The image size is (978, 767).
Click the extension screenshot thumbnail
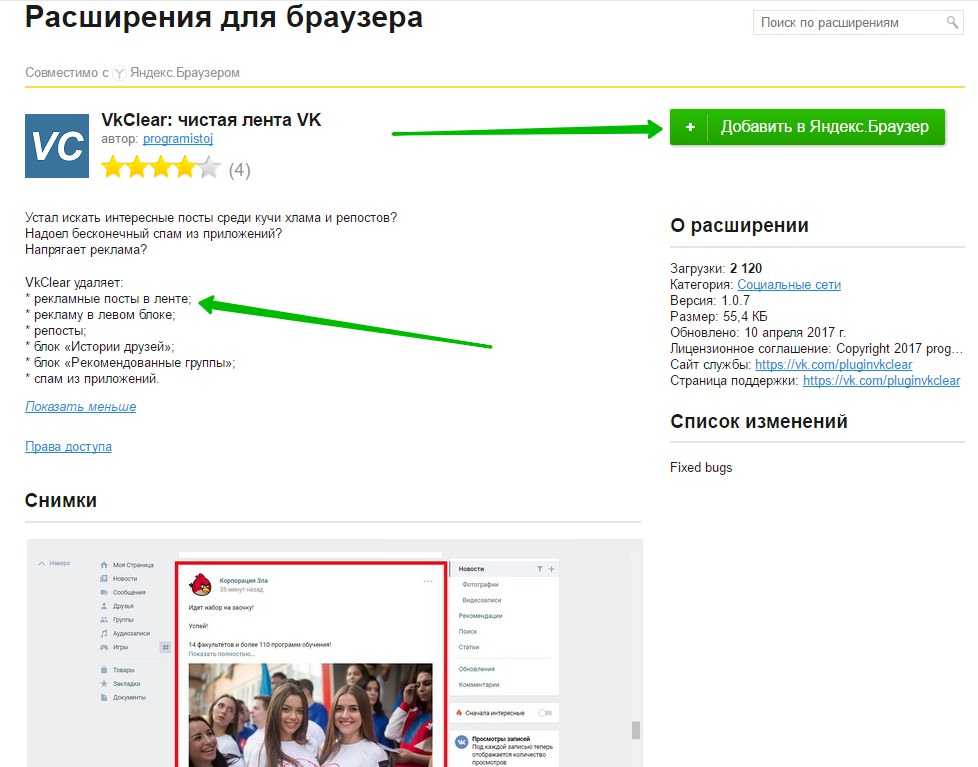334,653
